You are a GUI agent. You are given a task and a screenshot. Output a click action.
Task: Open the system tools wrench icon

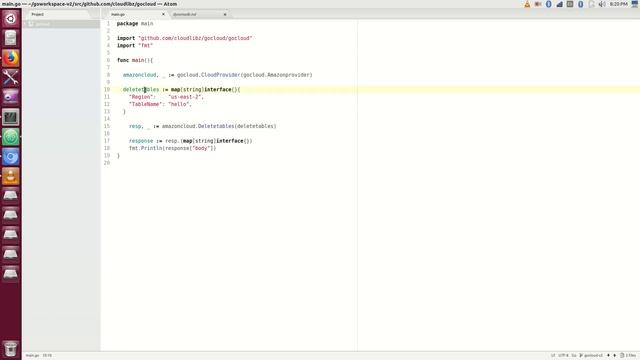(x=11, y=78)
